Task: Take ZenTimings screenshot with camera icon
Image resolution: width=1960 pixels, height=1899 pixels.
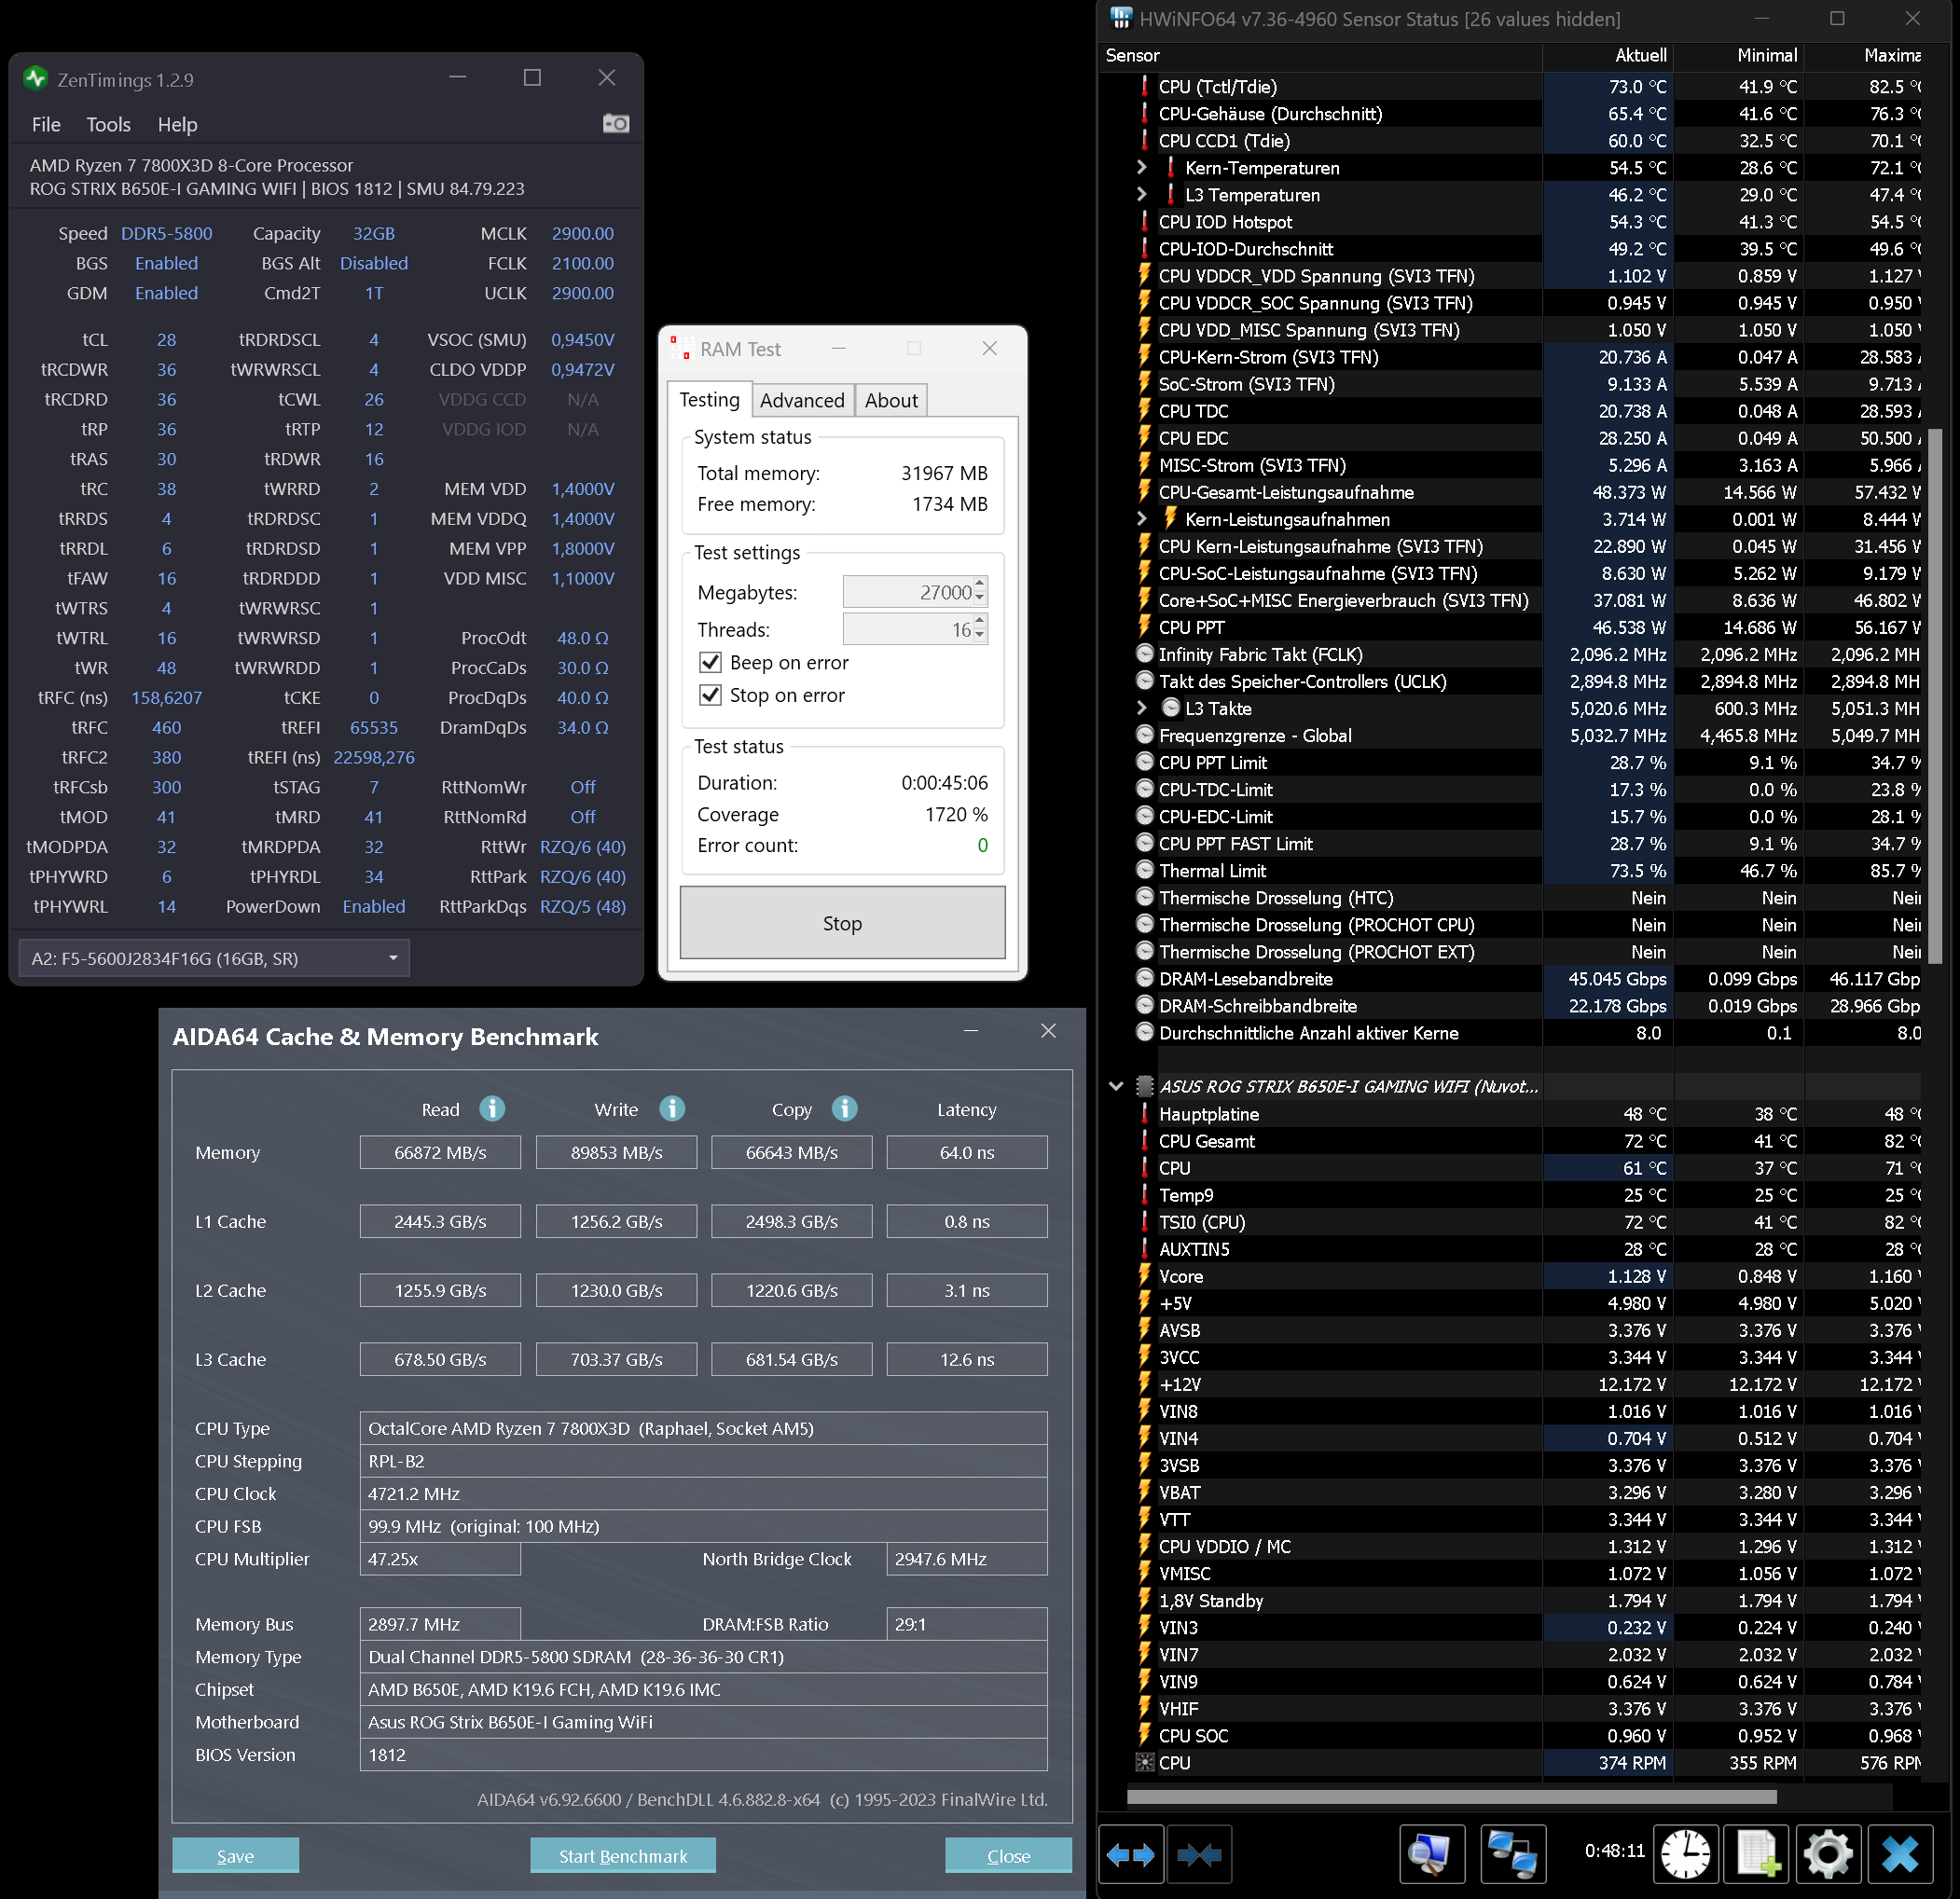Action: coord(616,124)
